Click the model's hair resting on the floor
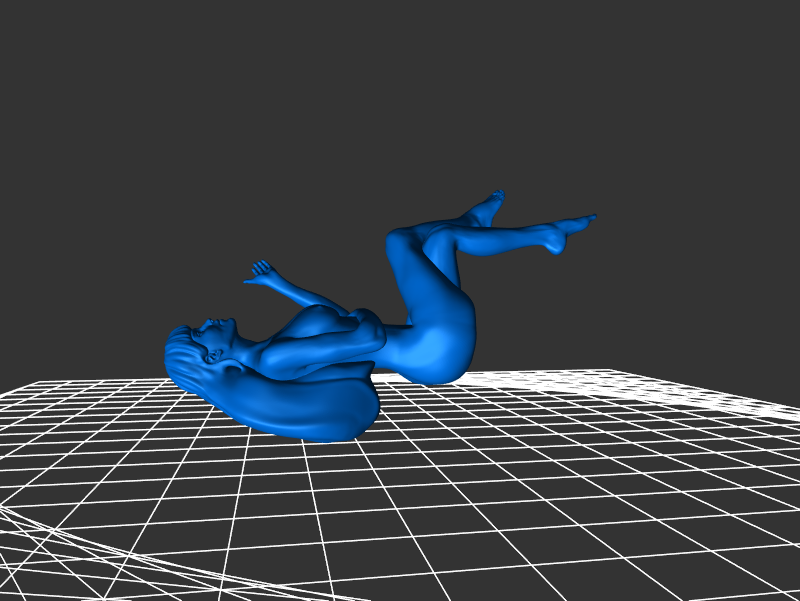This screenshot has width=800, height=601. coord(300,412)
